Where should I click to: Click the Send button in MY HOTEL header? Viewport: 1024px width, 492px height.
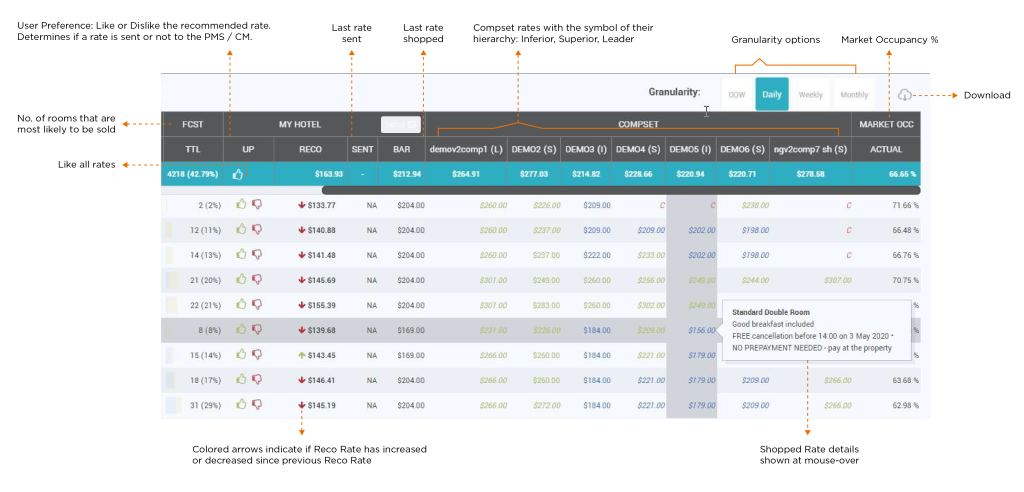[400, 124]
